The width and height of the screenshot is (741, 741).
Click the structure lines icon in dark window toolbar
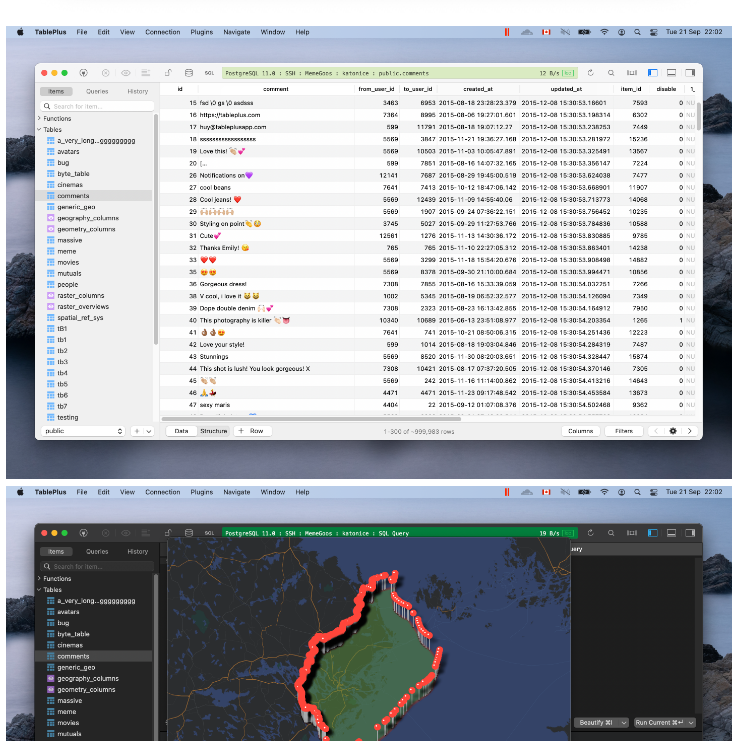tap(146, 533)
